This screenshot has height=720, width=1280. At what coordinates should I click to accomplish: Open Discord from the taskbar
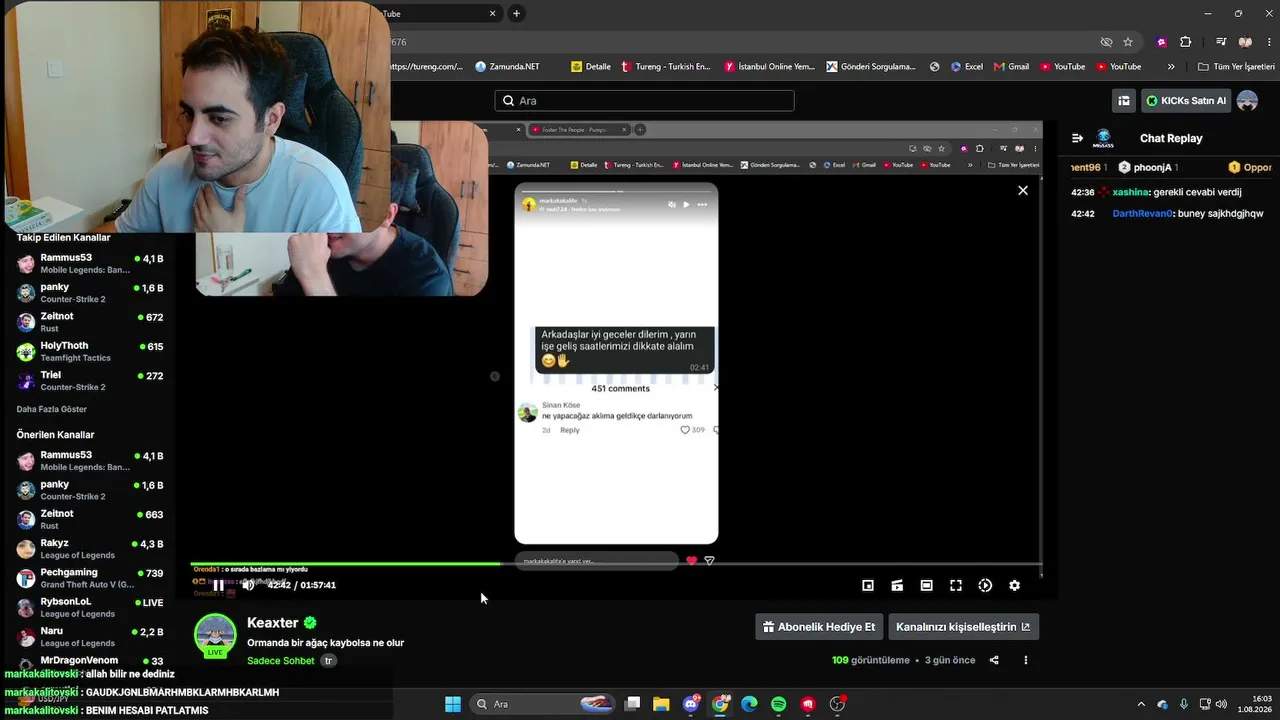pyautogui.click(x=691, y=704)
